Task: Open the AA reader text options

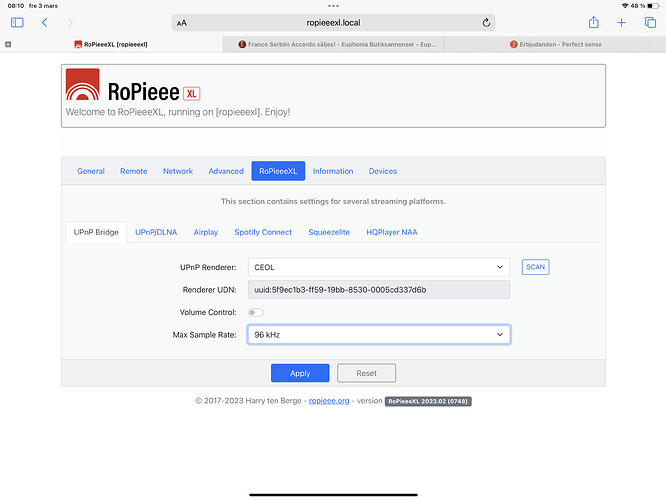Action: [x=182, y=23]
